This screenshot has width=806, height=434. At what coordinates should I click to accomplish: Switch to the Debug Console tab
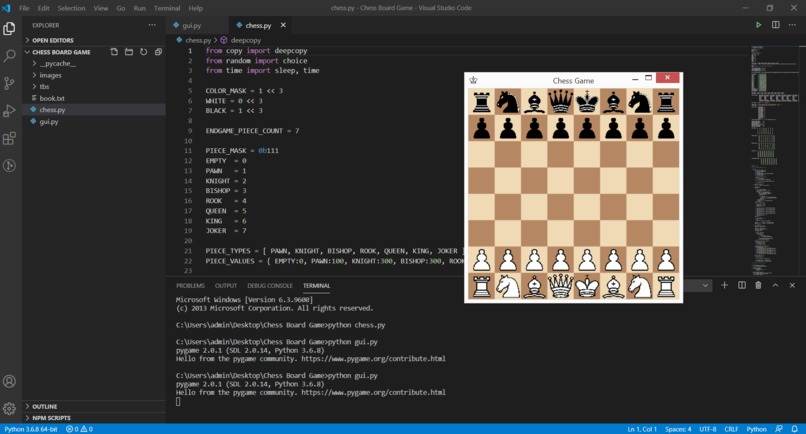coord(270,285)
